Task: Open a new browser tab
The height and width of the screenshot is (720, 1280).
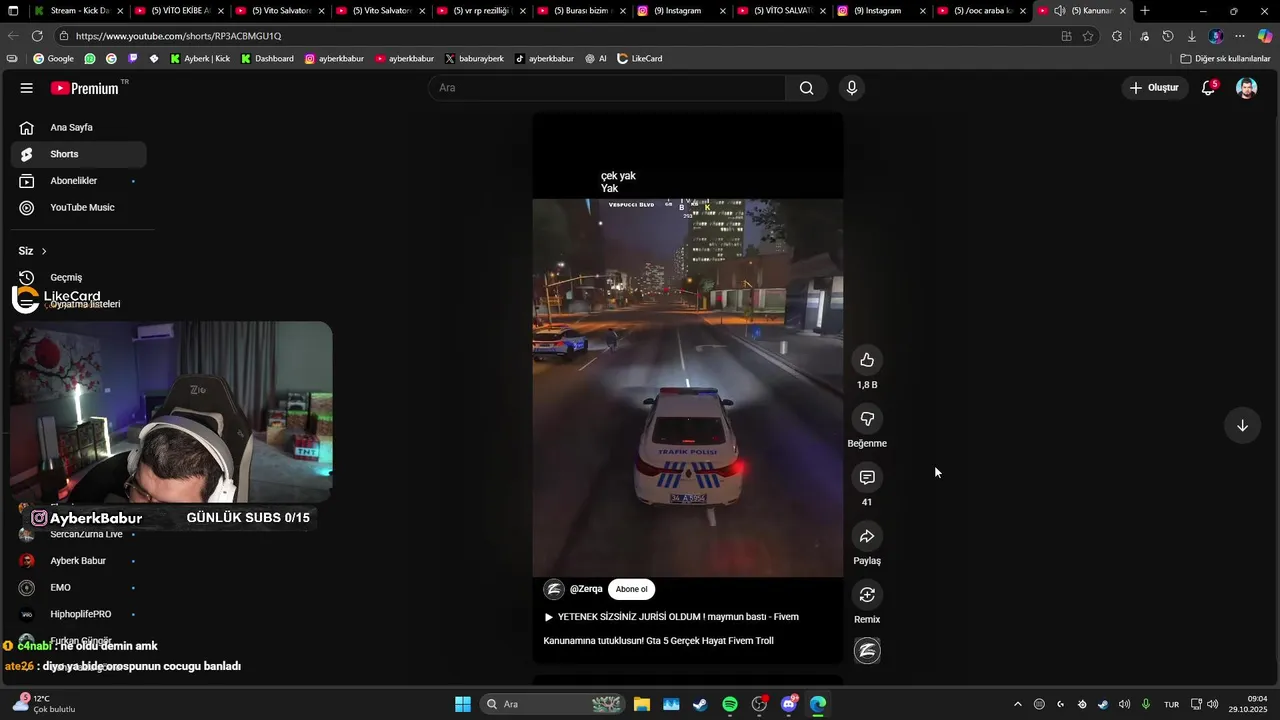Action: click(x=1145, y=11)
